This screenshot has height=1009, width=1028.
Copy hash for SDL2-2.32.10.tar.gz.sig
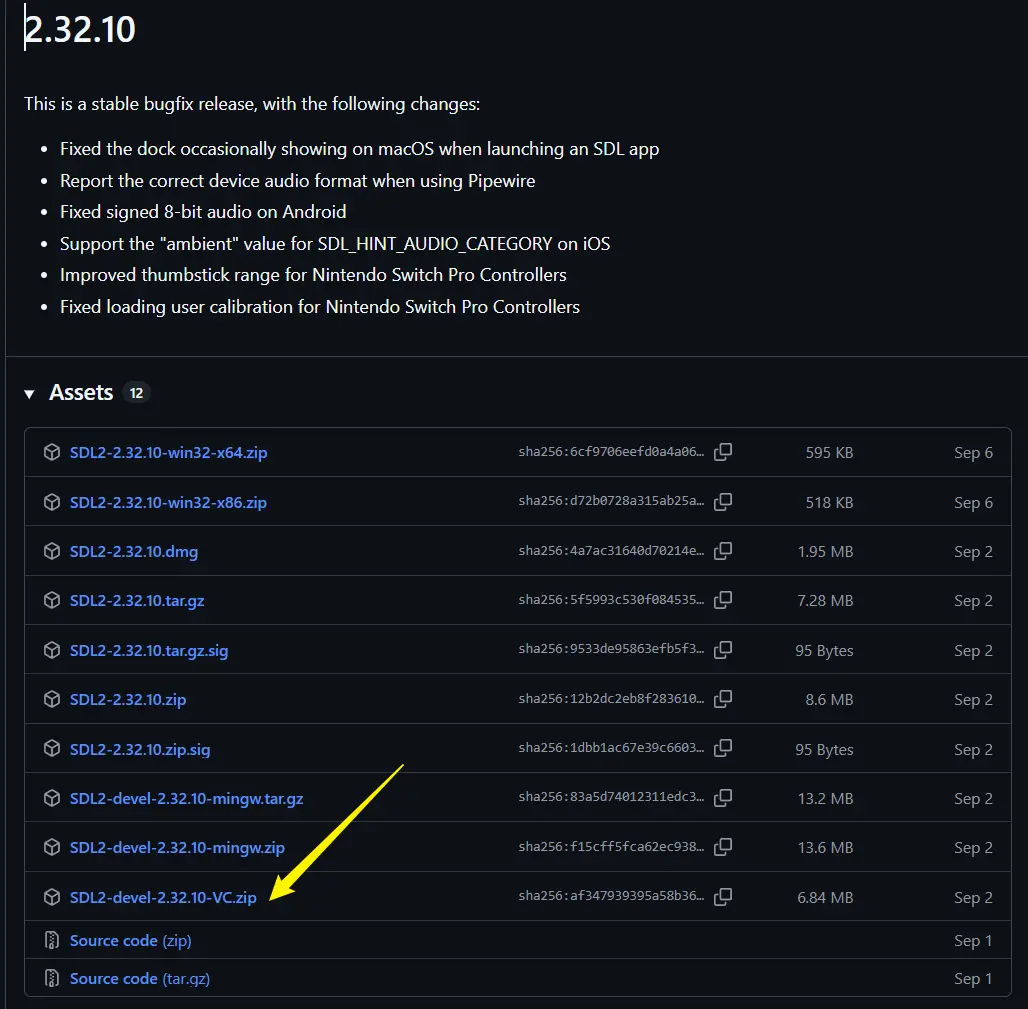(723, 650)
